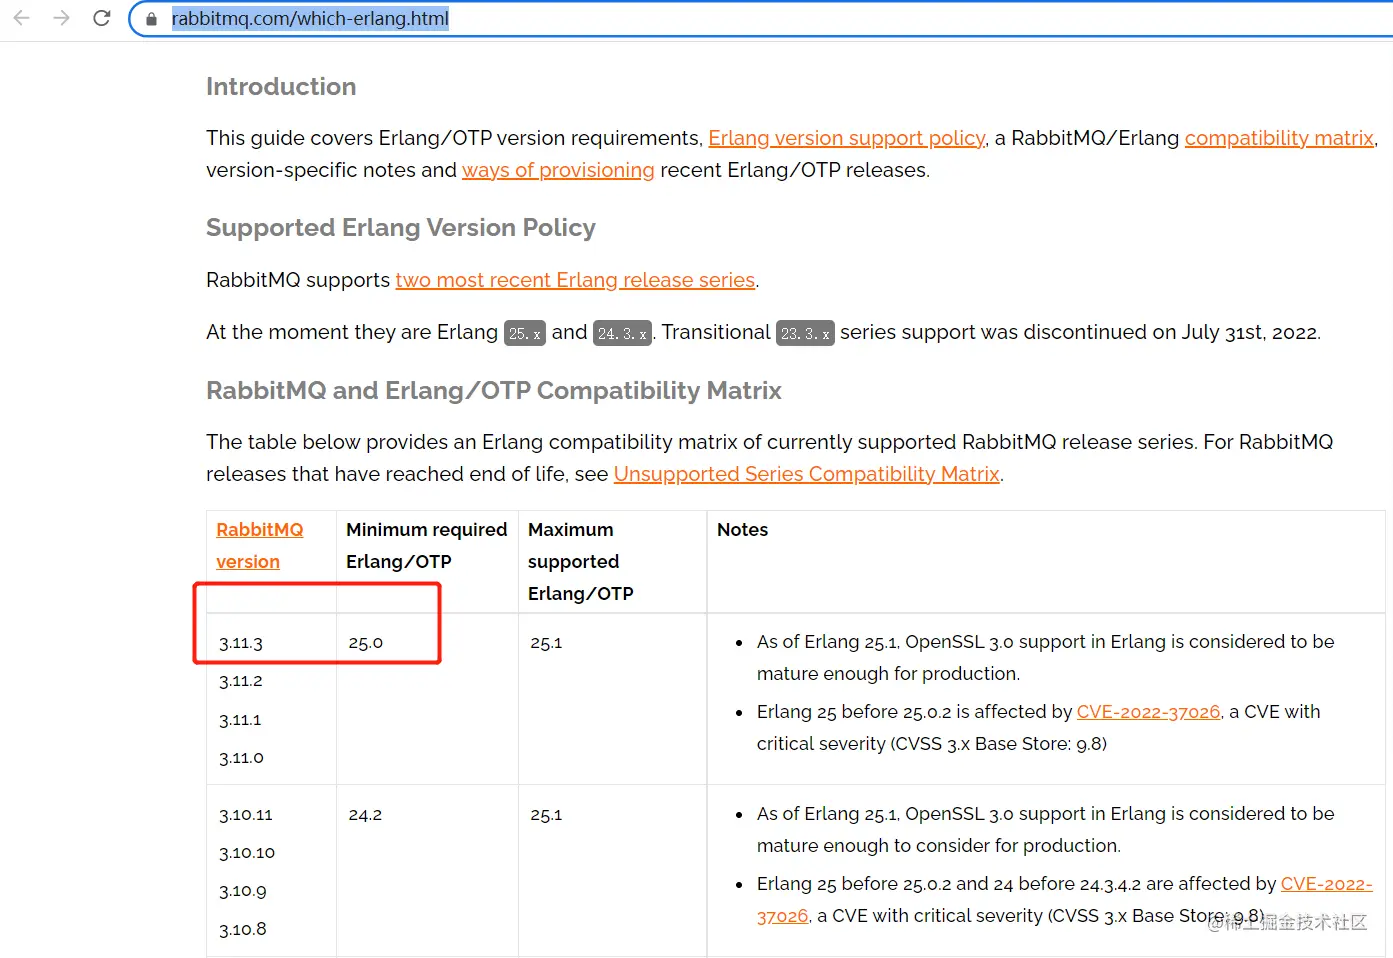Image resolution: width=1393 pixels, height=958 pixels.
Task: Click the Maximum supported Erlang/OTP column header
Action: point(581,562)
